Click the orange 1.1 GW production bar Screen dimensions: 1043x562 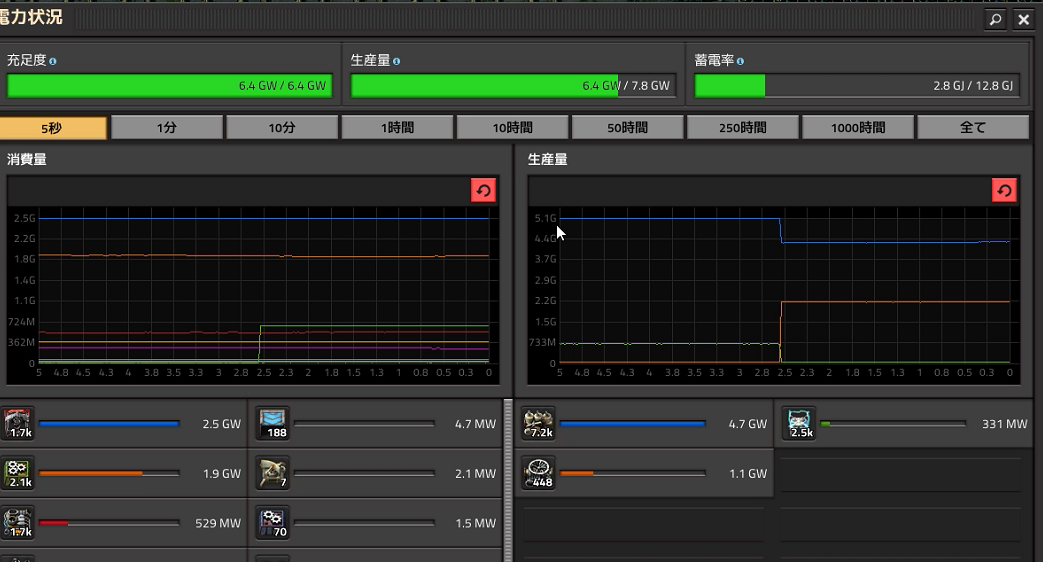[633, 474]
